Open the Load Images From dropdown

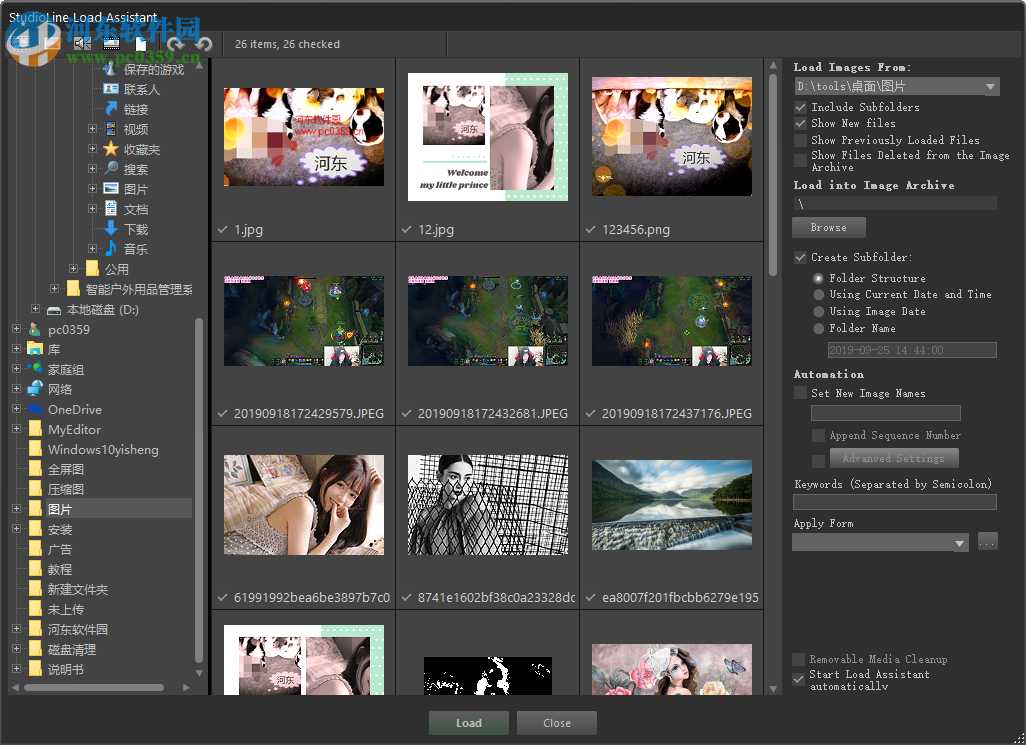coord(990,86)
